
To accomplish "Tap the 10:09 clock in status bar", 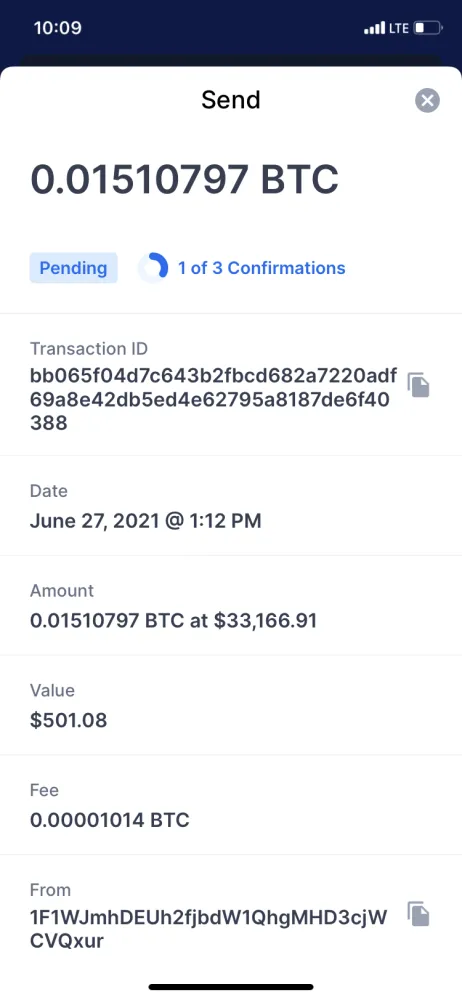I will [x=57, y=28].
